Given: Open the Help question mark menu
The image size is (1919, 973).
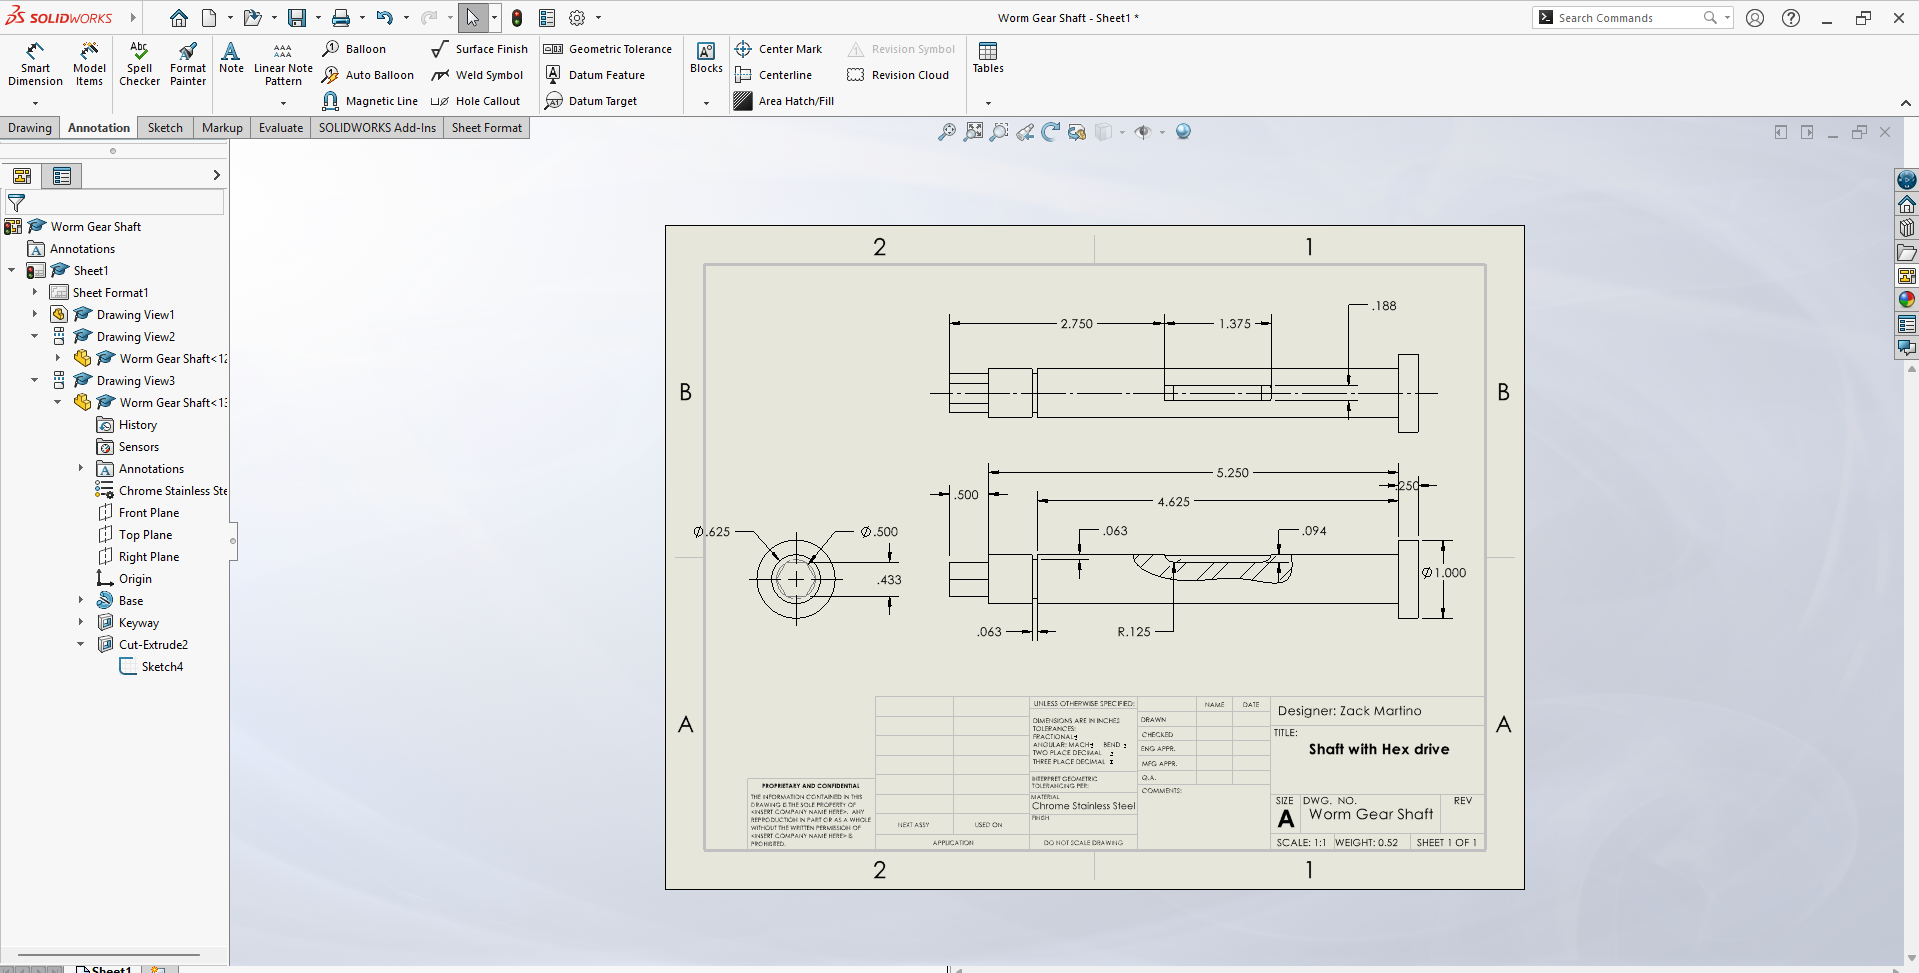Looking at the screenshot, I should click(x=1791, y=18).
